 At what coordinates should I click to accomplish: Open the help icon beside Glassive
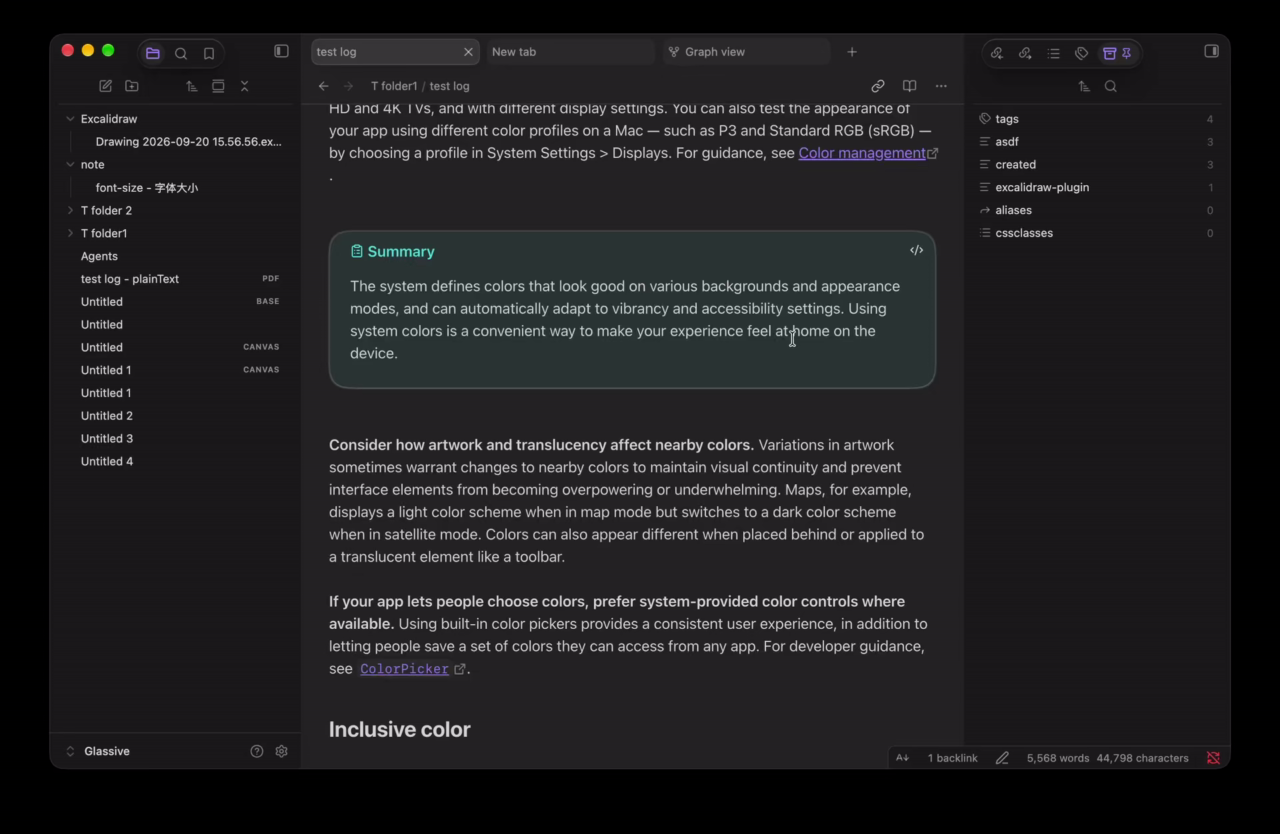point(257,751)
